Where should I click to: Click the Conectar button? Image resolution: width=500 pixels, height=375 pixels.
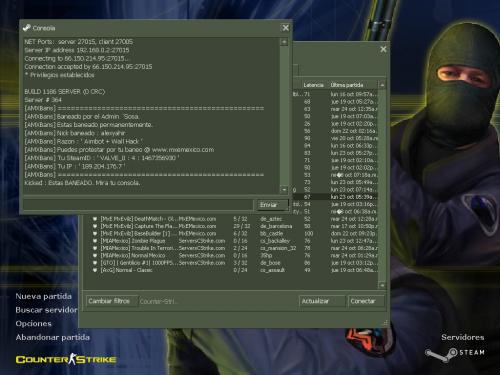pyautogui.click(x=366, y=301)
